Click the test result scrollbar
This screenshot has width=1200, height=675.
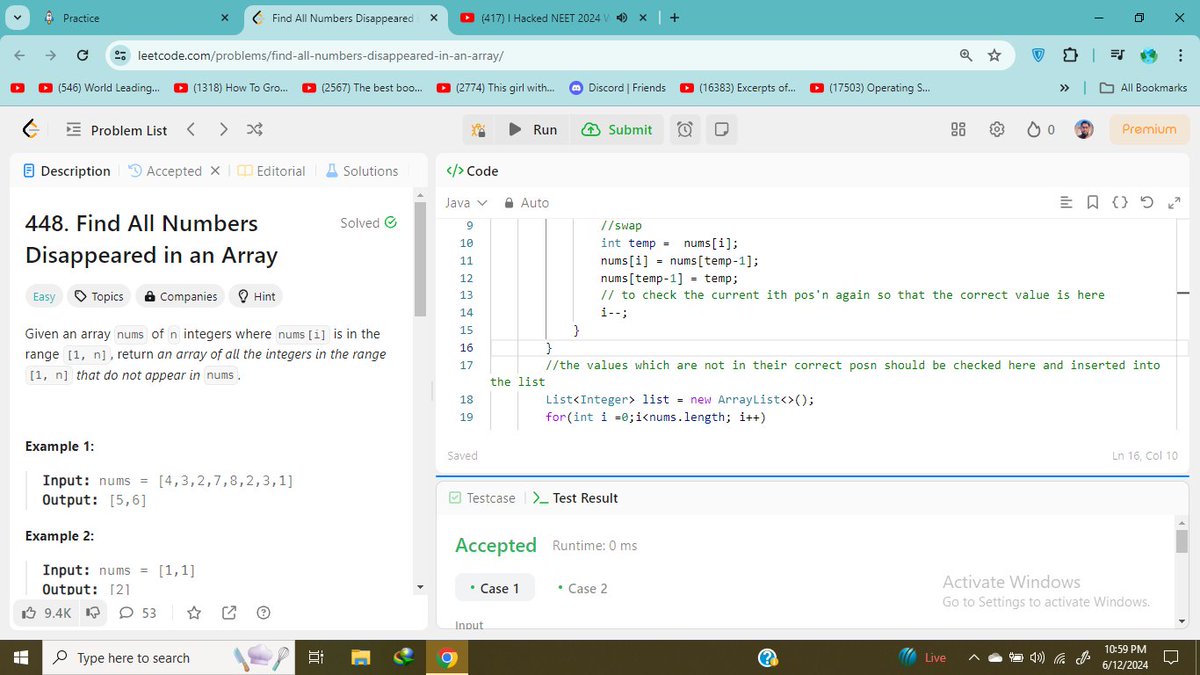pos(1182,541)
